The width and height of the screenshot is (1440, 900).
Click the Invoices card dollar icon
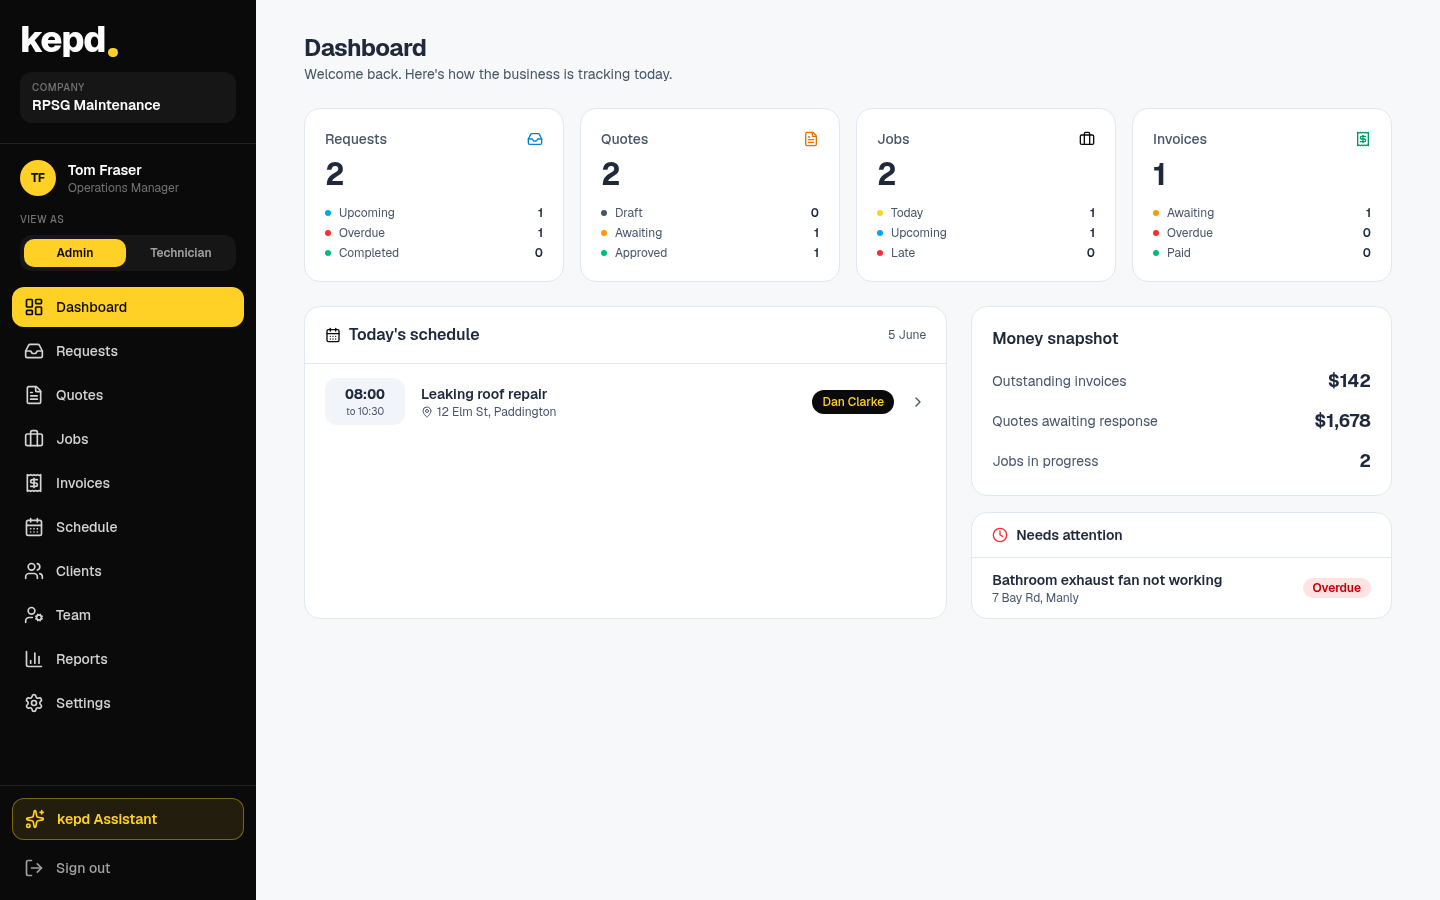1363,139
